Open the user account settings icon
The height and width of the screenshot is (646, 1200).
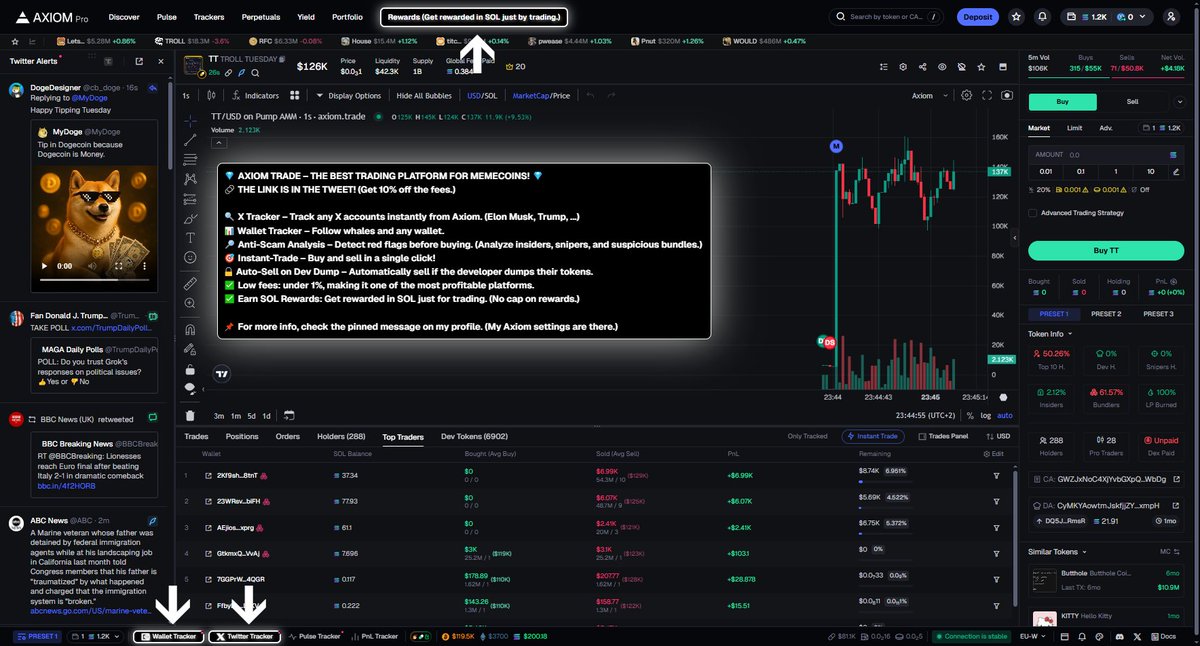[x=1171, y=17]
